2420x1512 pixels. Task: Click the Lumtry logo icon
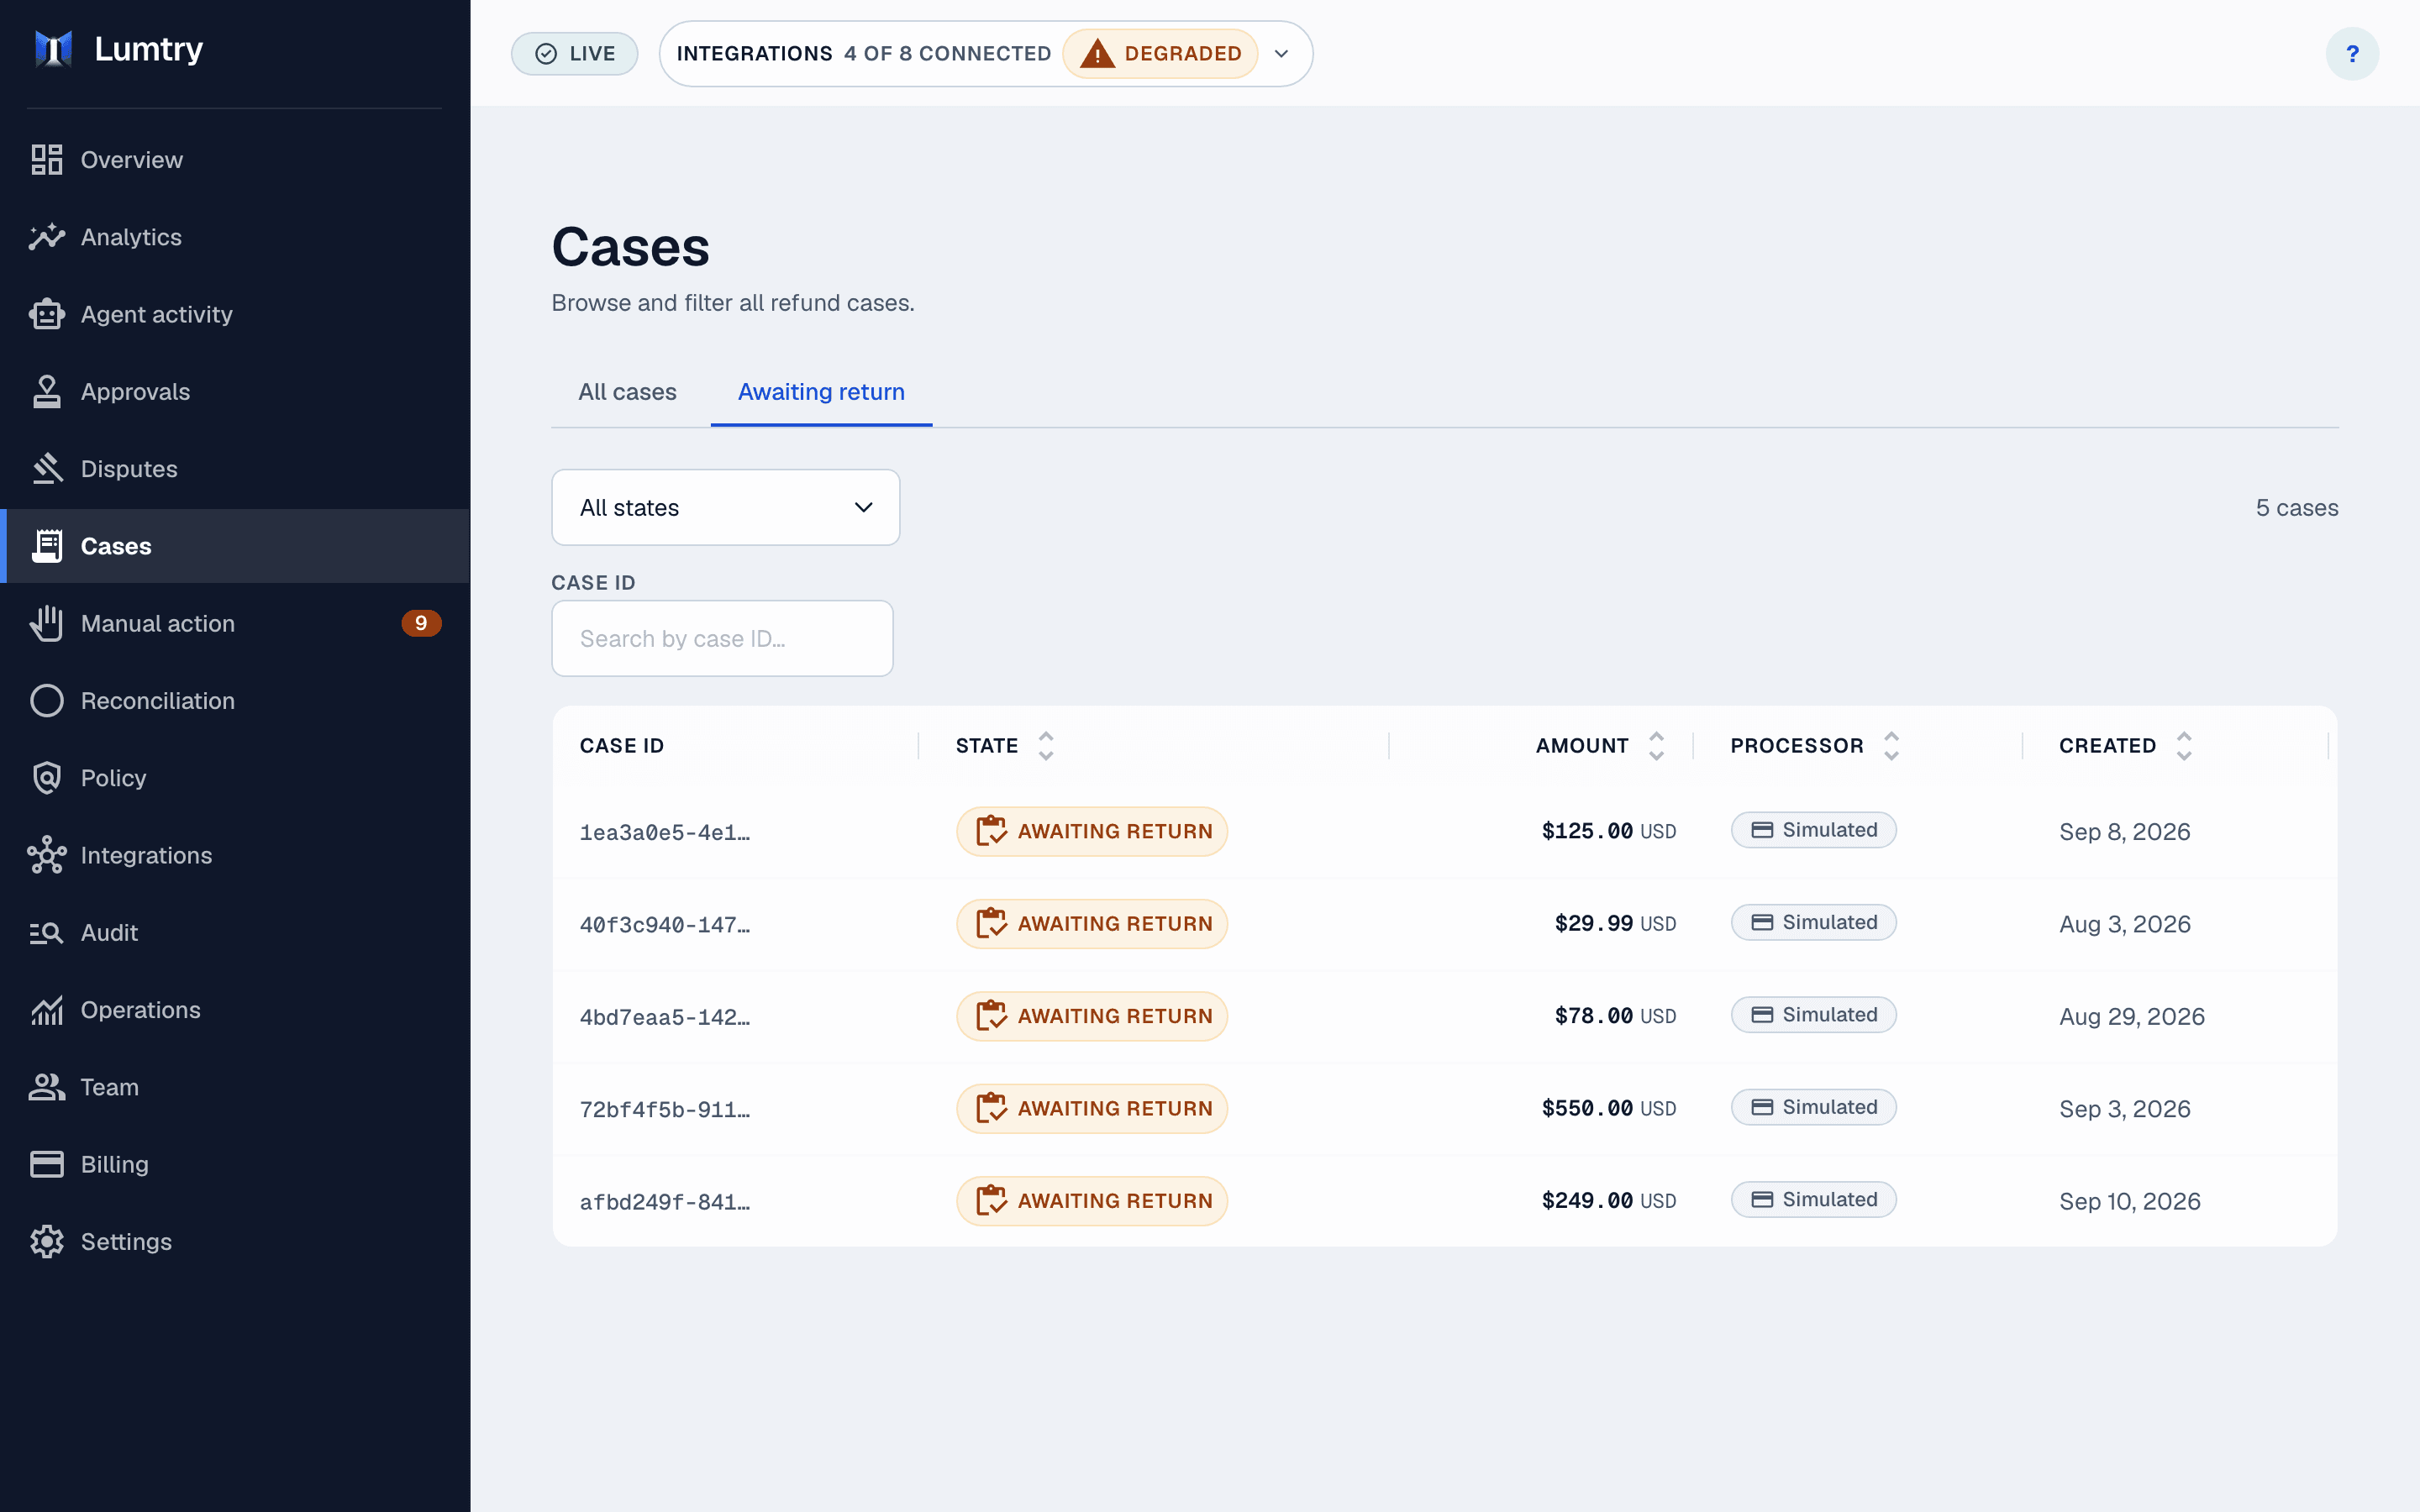coord(53,49)
